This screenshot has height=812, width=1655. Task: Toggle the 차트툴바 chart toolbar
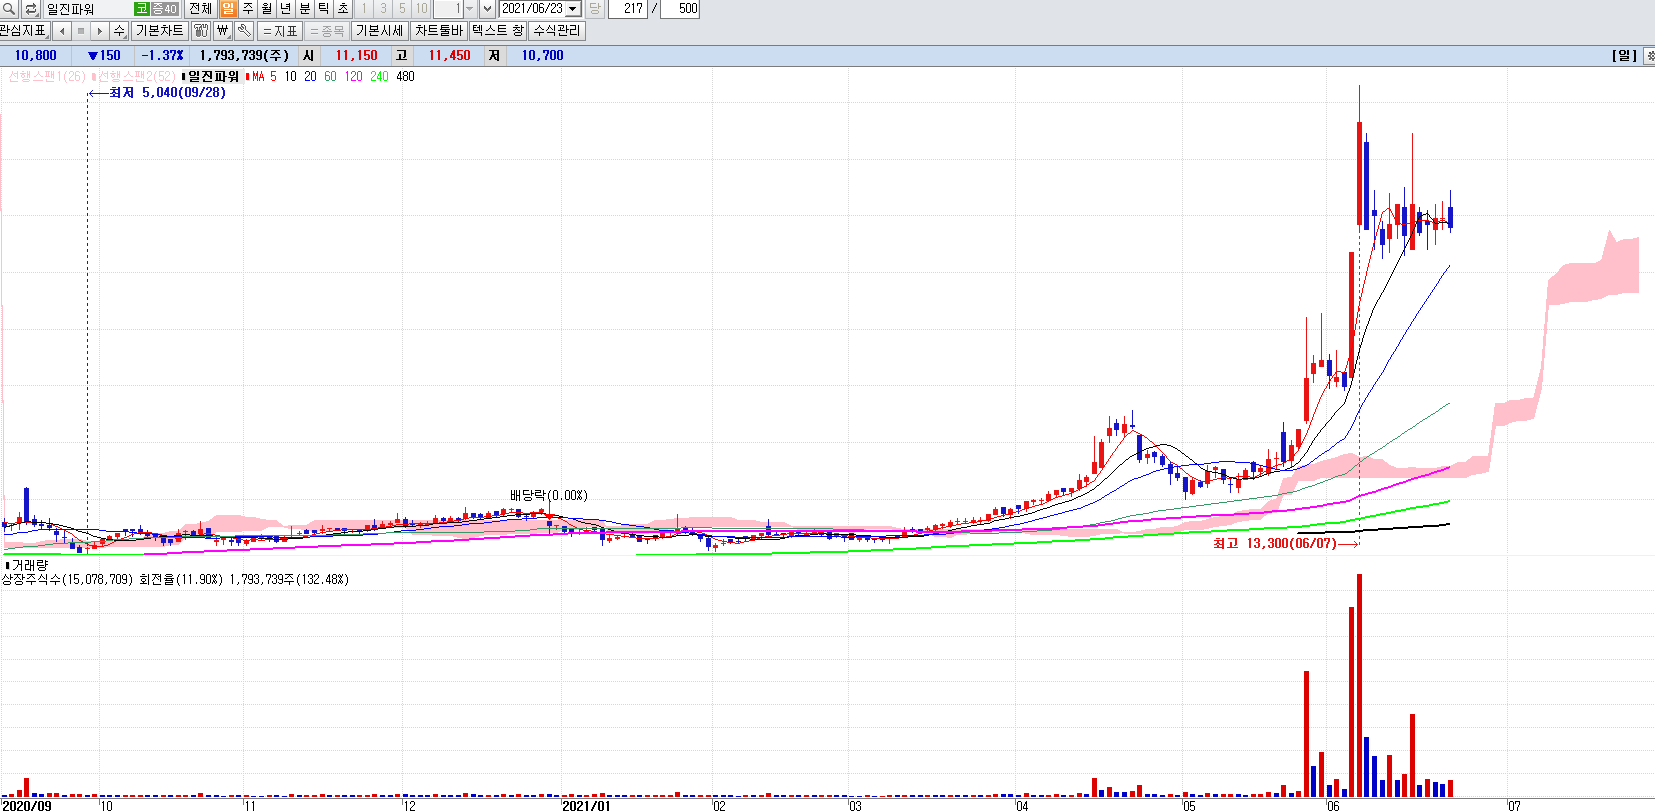click(x=439, y=31)
